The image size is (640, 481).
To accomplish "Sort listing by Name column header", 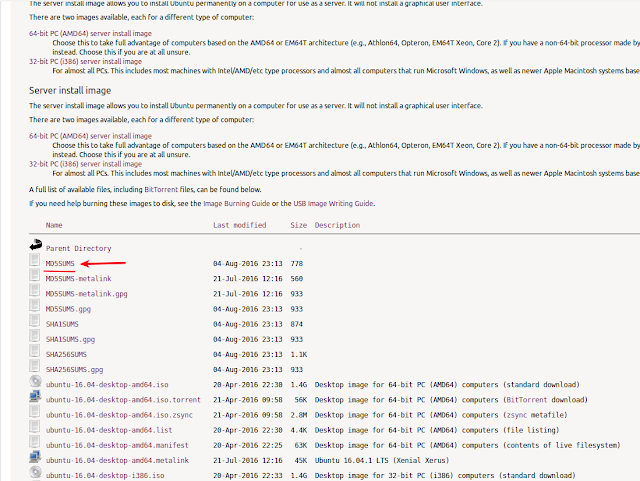I will [x=54, y=225].
